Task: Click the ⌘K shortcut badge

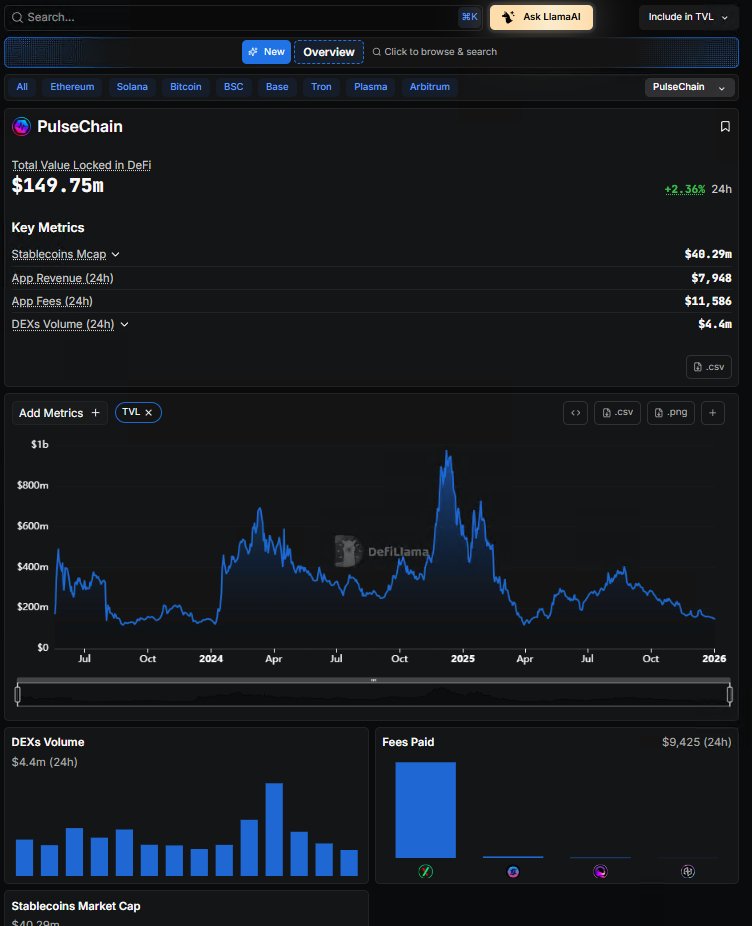Action: tap(470, 17)
